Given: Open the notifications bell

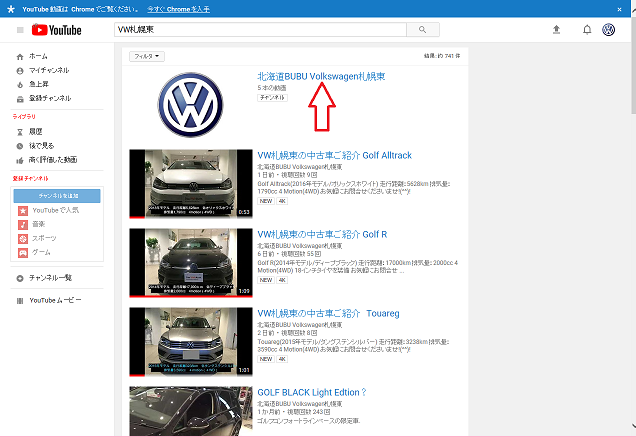Looking at the screenshot, I should click(x=587, y=30).
